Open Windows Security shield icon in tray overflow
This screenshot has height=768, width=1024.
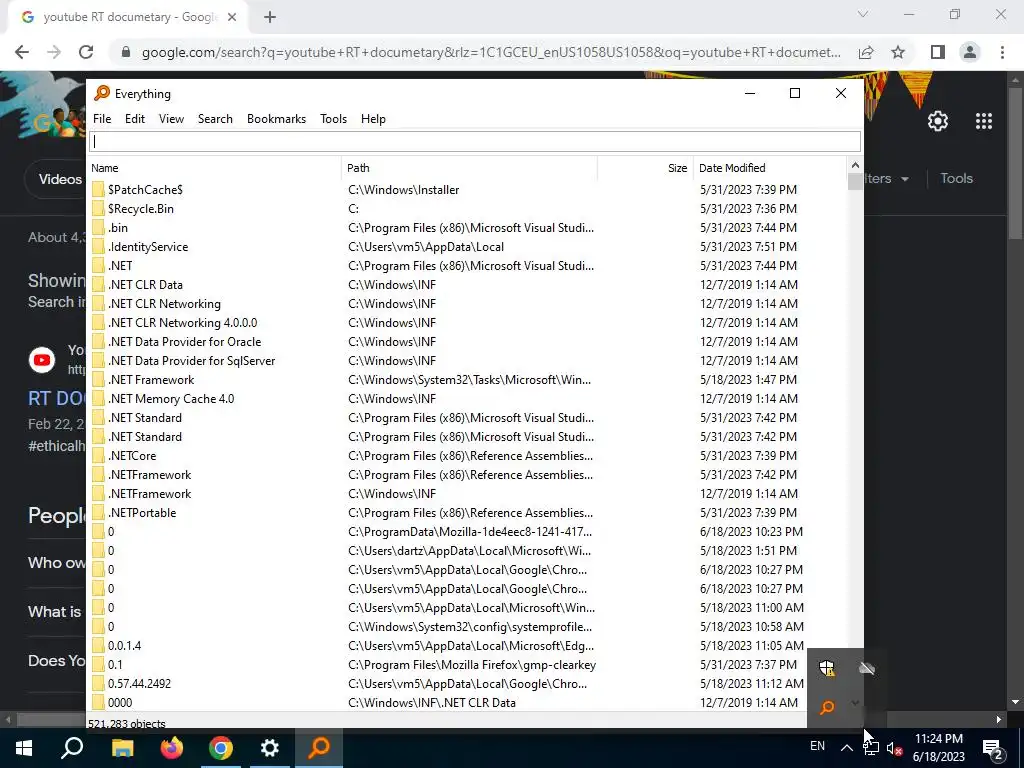coord(827,668)
